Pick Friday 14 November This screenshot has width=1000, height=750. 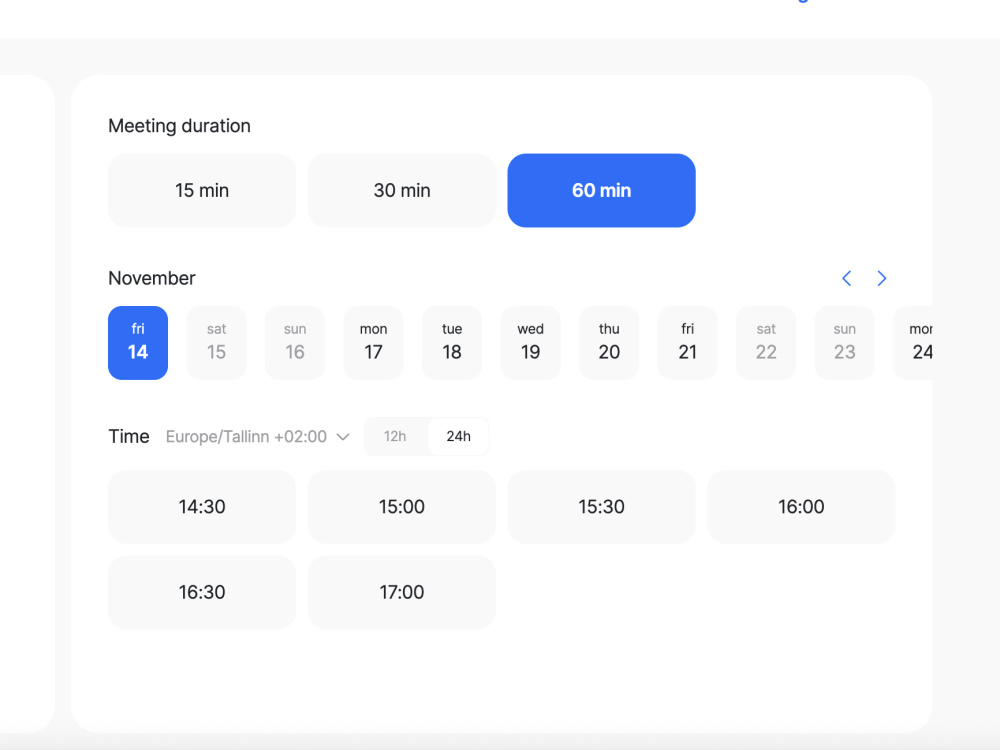[x=138, y=343]
